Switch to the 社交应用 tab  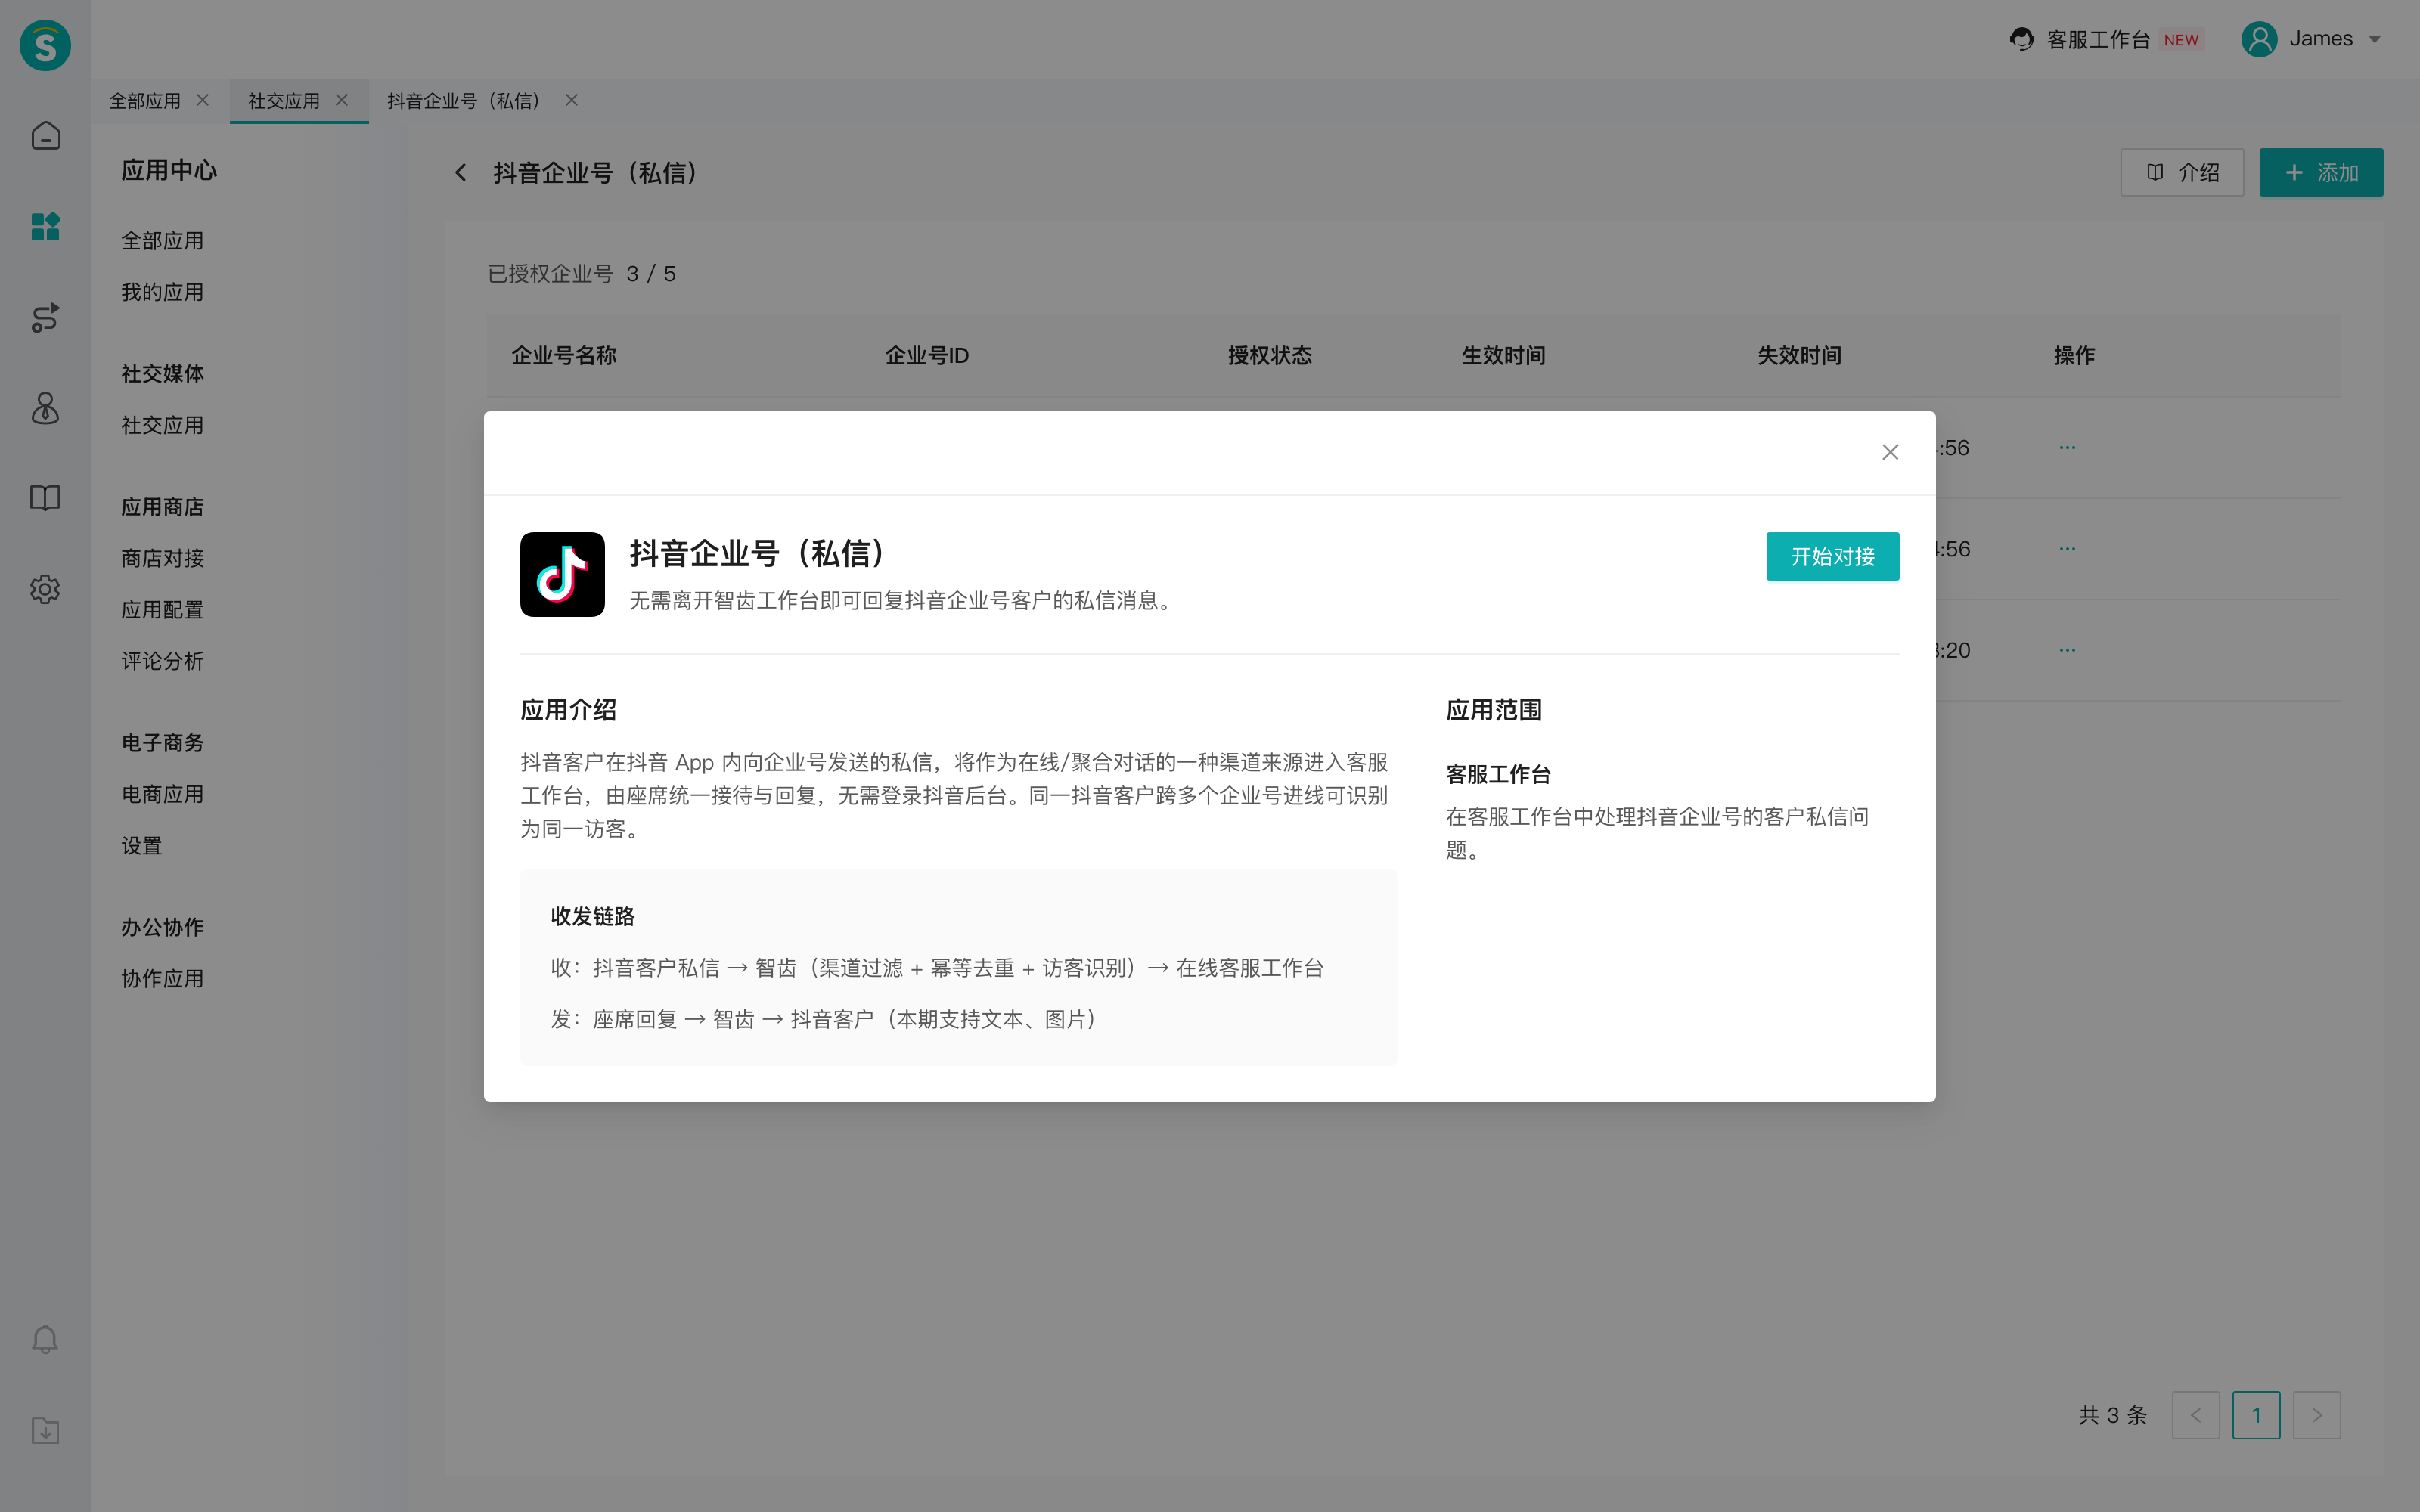284,101
